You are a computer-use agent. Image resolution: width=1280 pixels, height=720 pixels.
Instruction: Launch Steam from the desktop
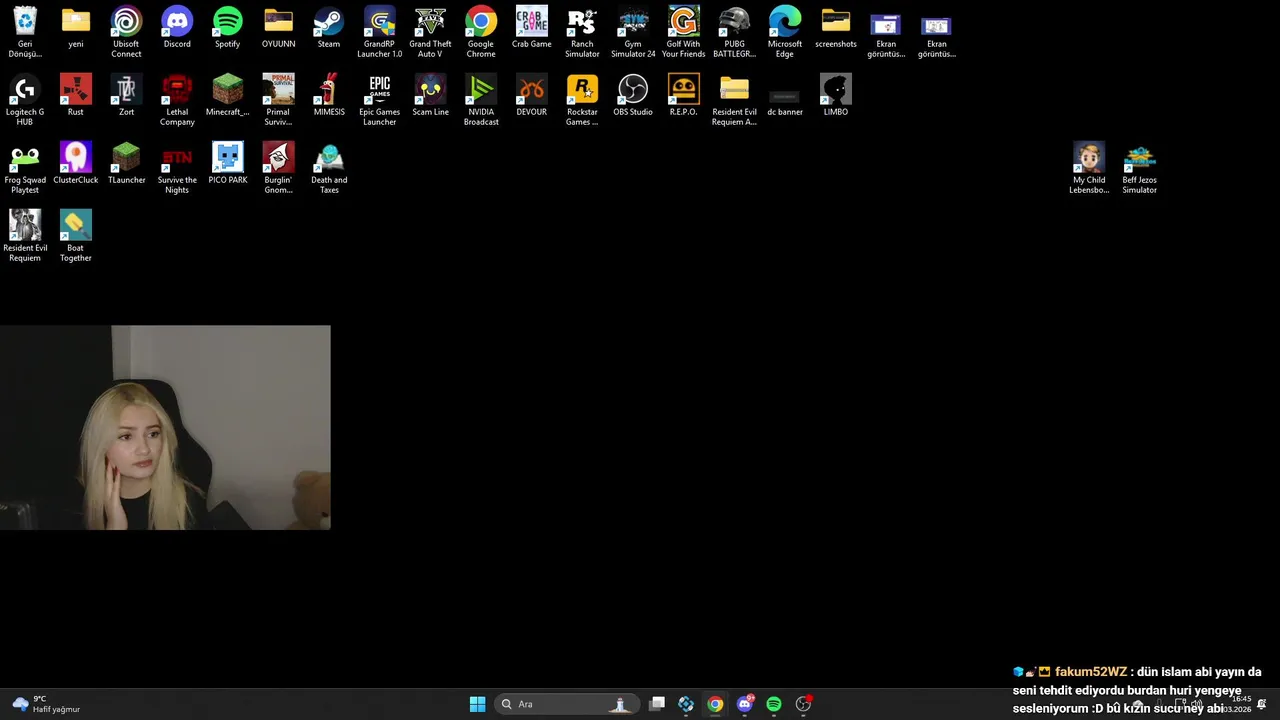tap(329, 28)
